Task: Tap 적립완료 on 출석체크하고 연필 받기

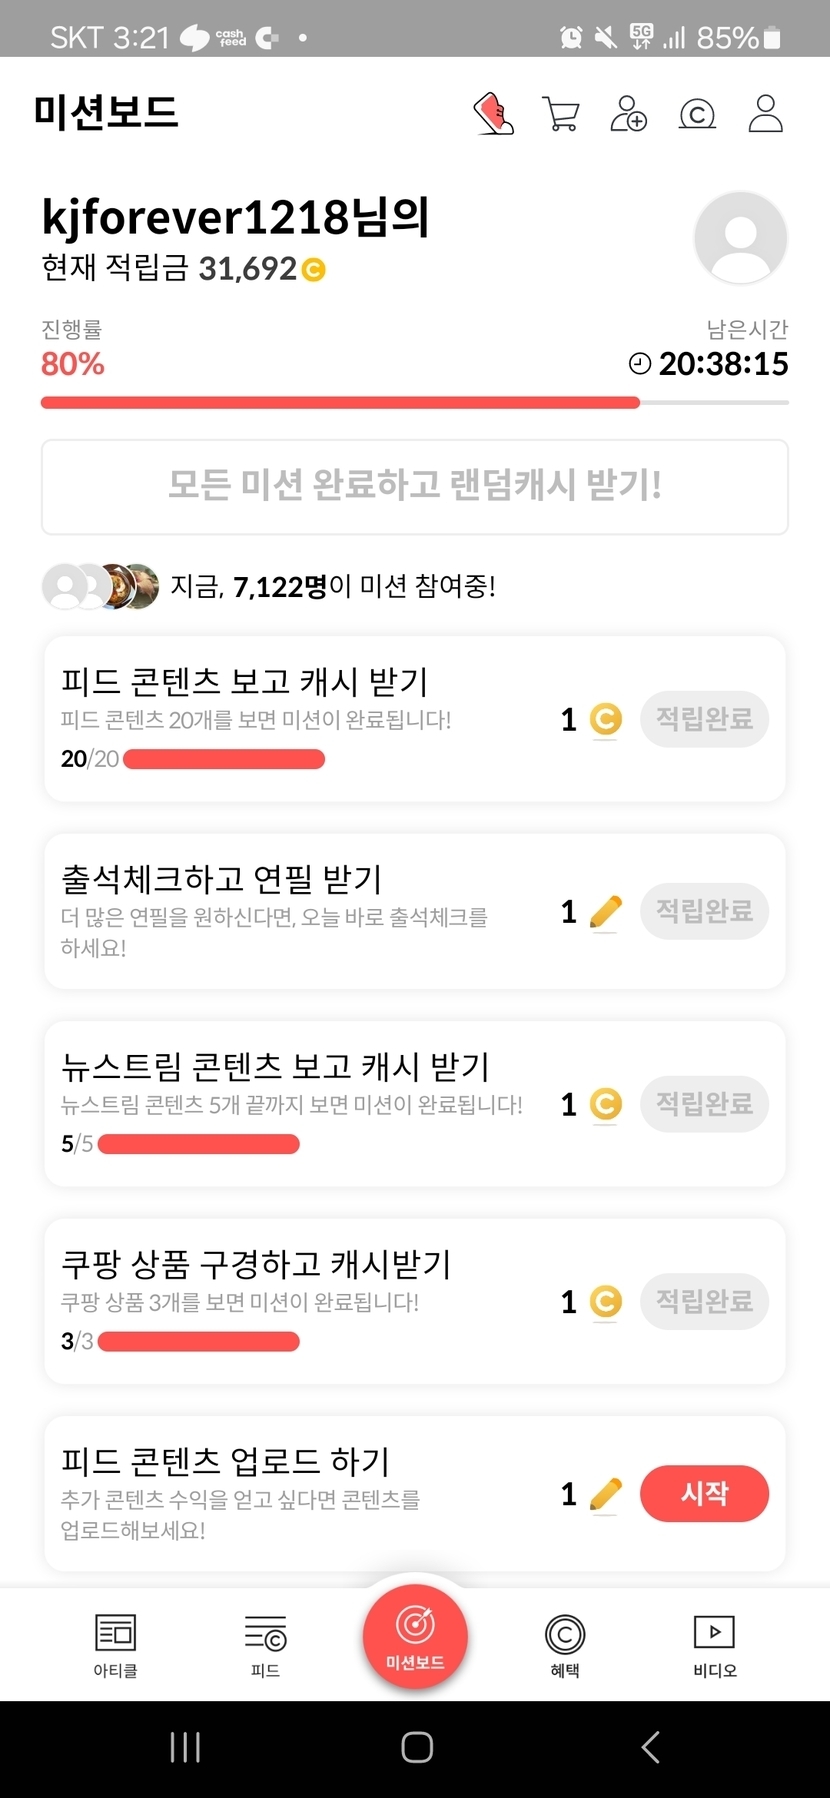Action: pos(704,911)
